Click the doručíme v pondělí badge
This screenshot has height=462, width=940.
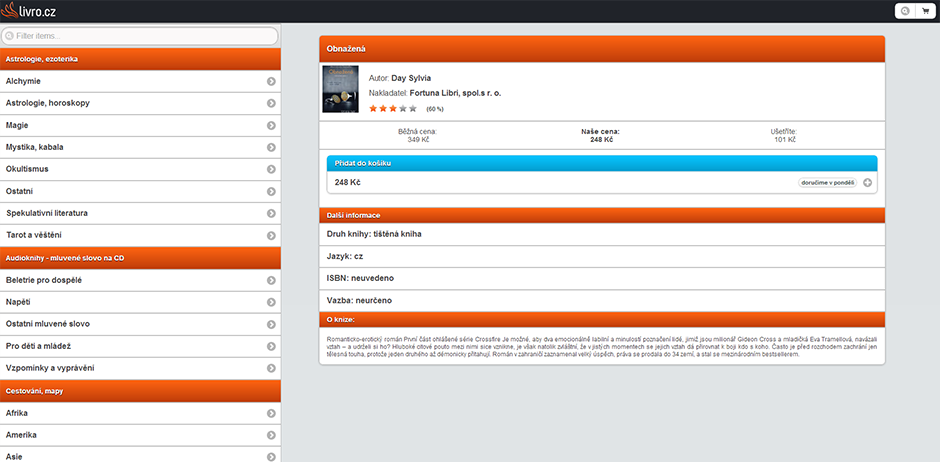(828, 183)
